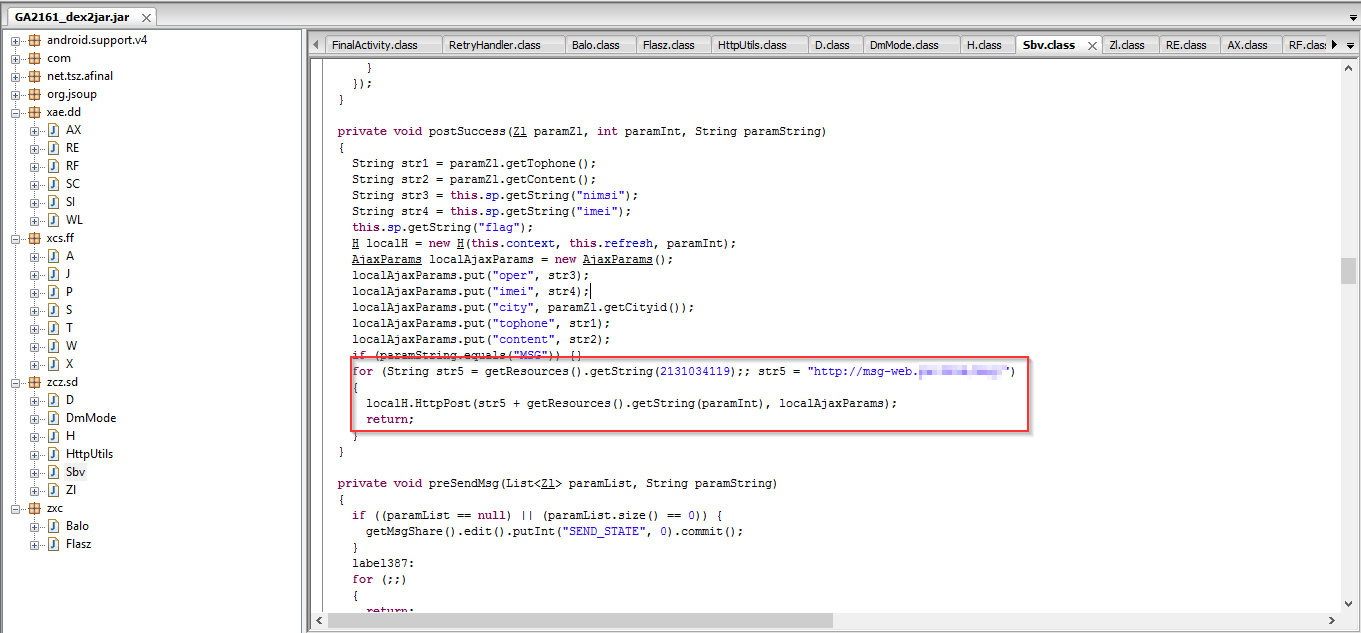Viewport: 1361px width, 633px height.
Task: Open the tab list dropdown arrow
Action: click(1351, 45)
